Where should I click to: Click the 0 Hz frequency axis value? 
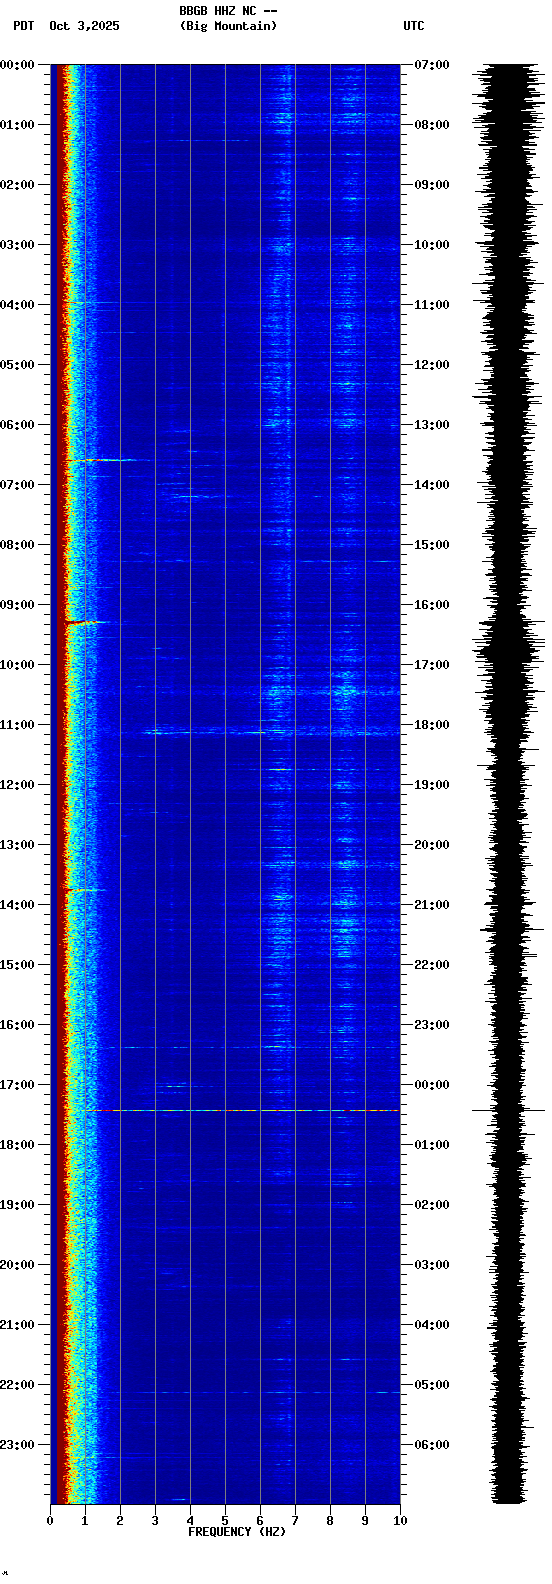[x=50, y=1521]
